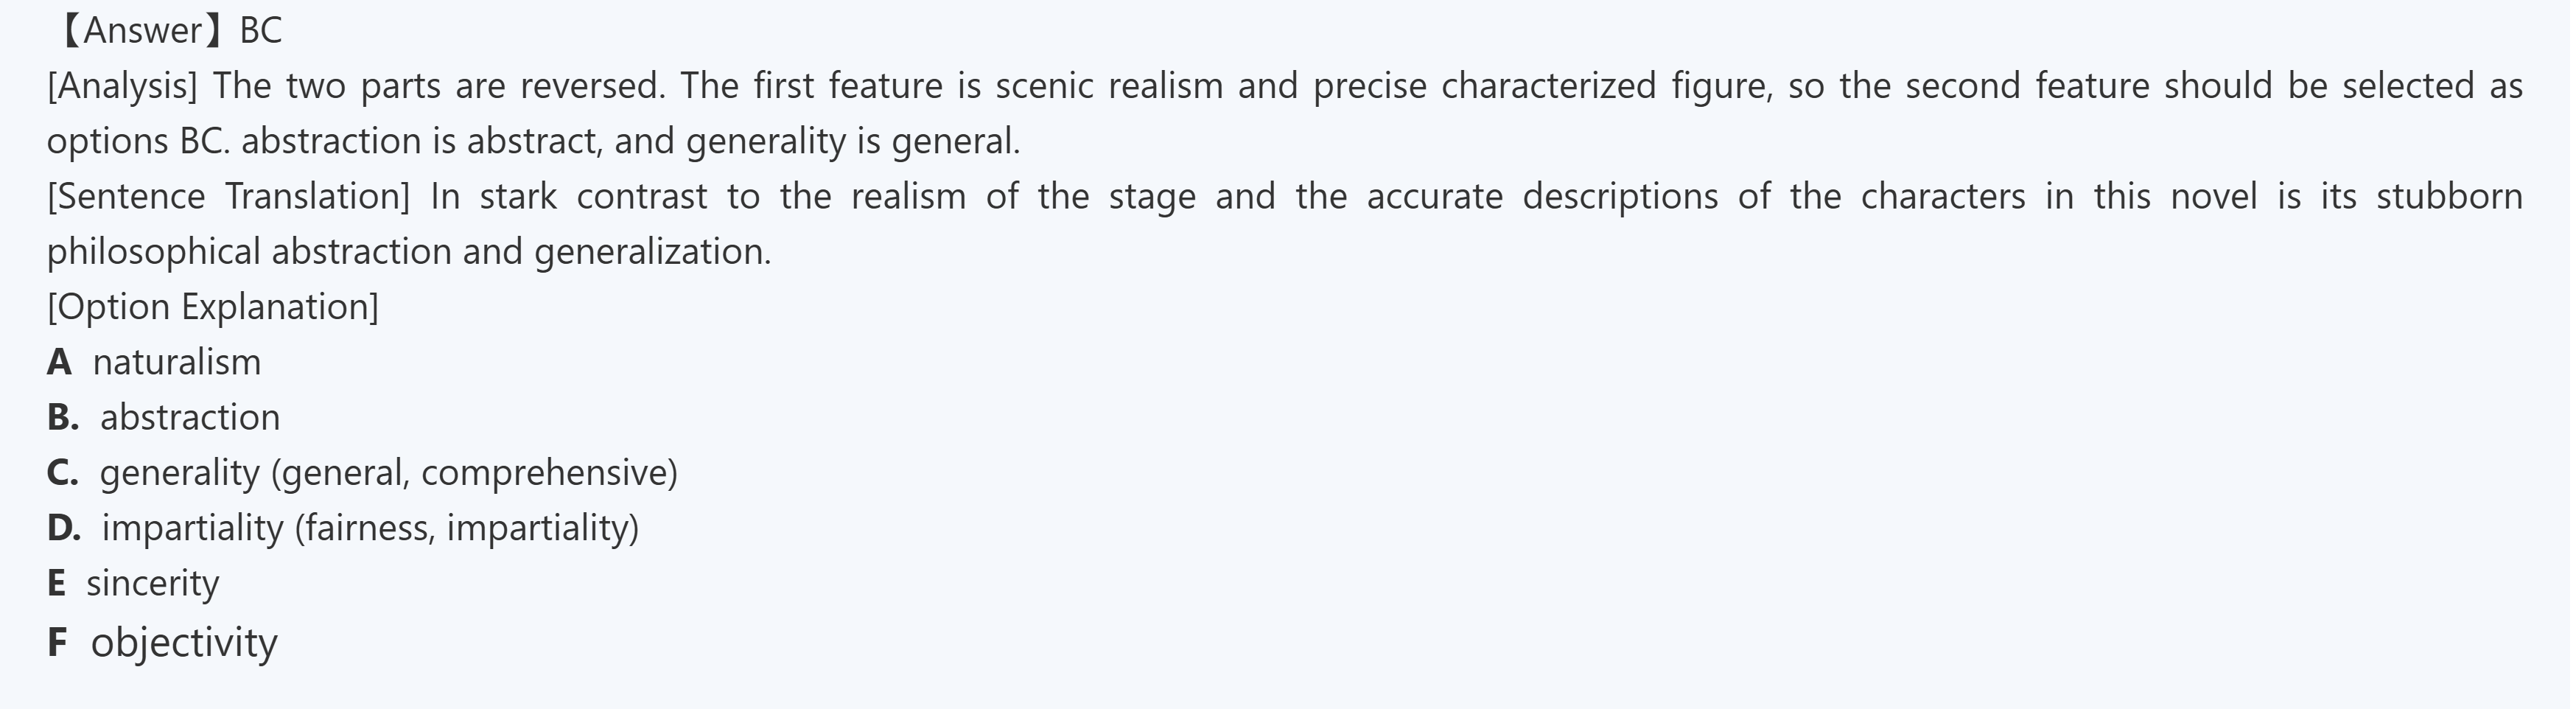This screenshot has height=709, width=2576.
Task: Click the word abstraction in option B
Action: tap(190, 418)
